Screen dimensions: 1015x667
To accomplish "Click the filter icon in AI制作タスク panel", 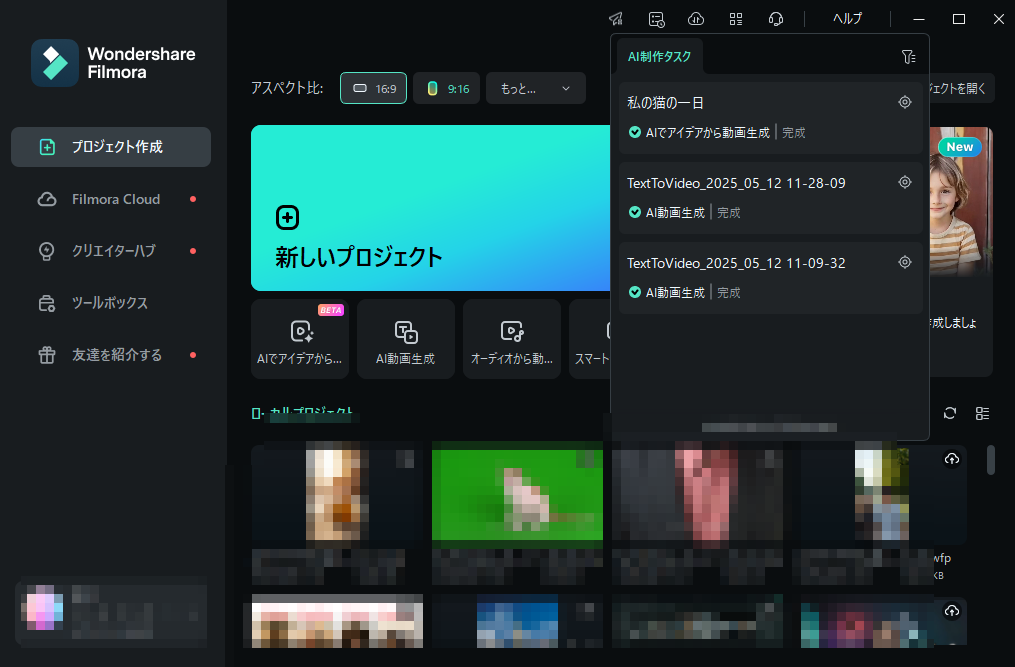I will [x=908, y=57].
